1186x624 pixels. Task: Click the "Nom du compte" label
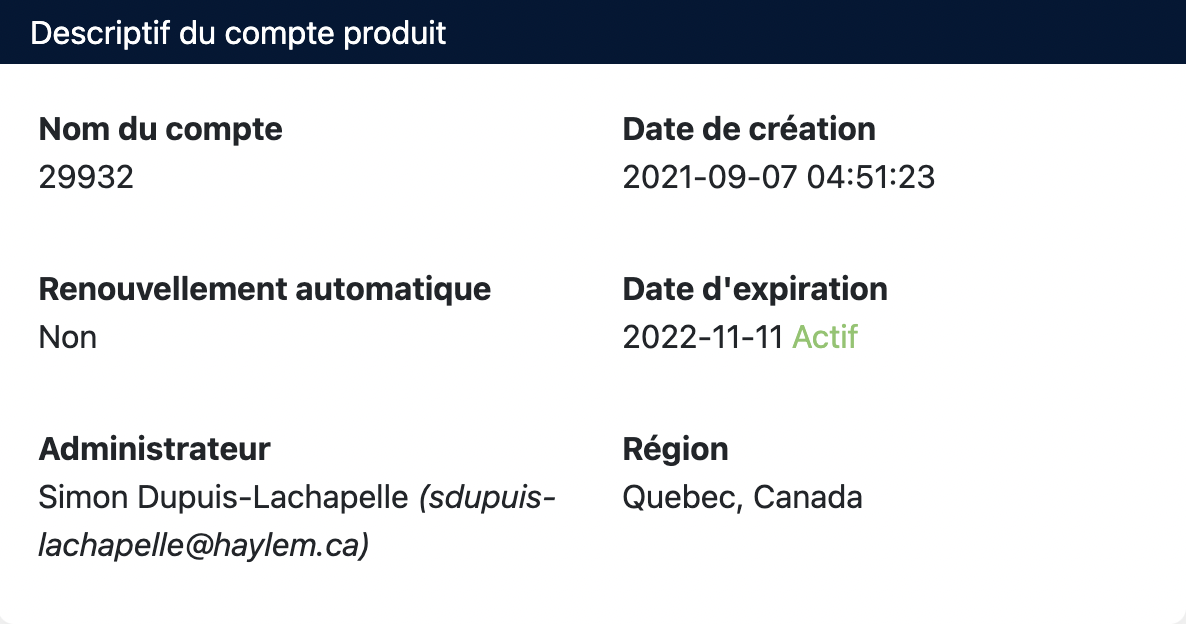(160, 129)
